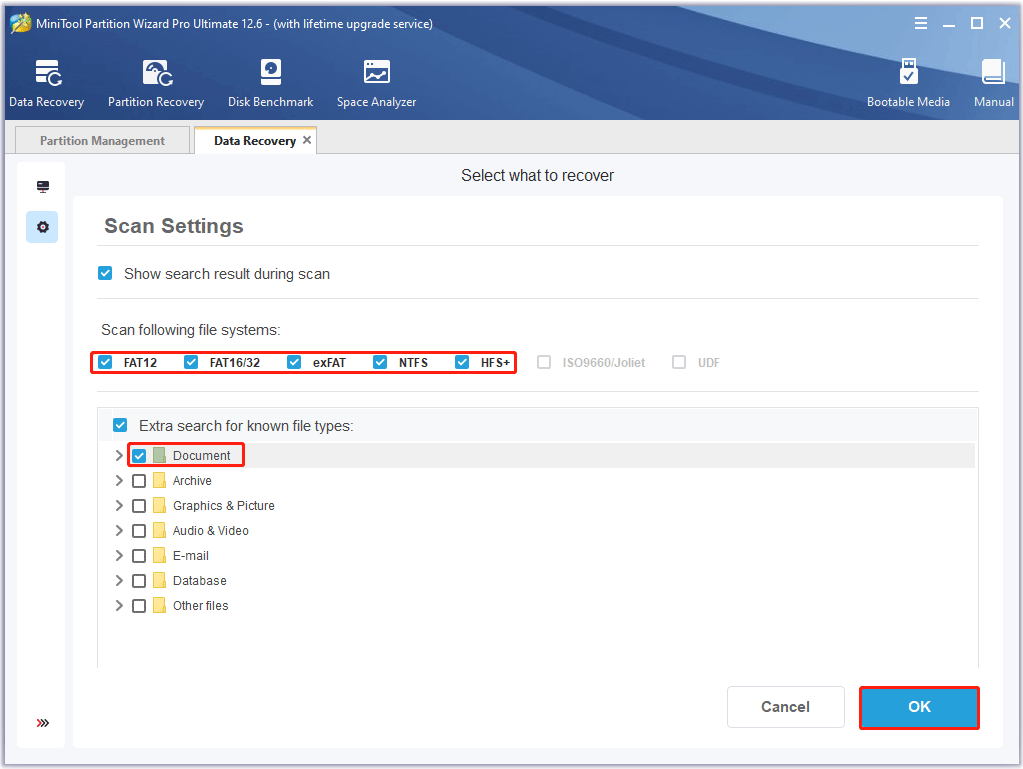Click the Document folder icon

[159, 455]
